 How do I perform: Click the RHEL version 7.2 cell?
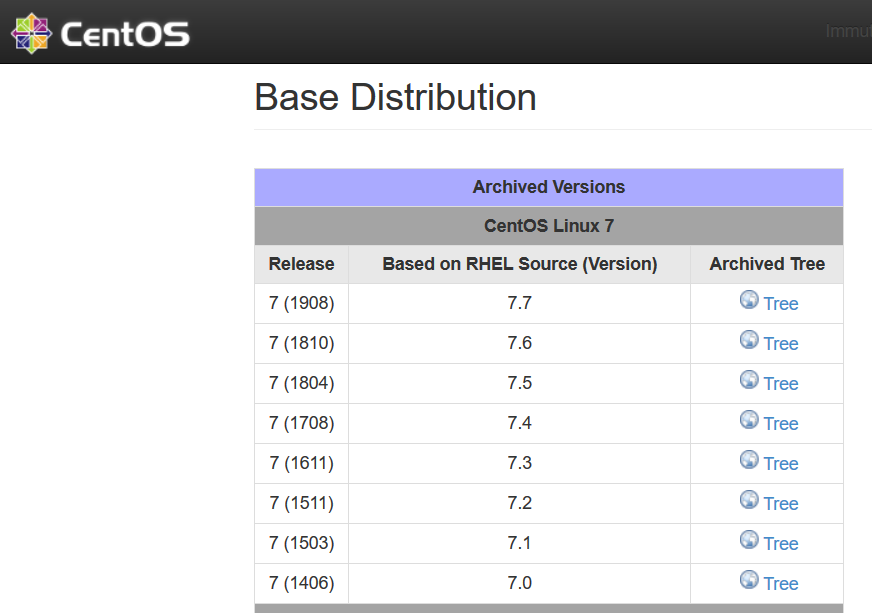click(x=519, y=504)
